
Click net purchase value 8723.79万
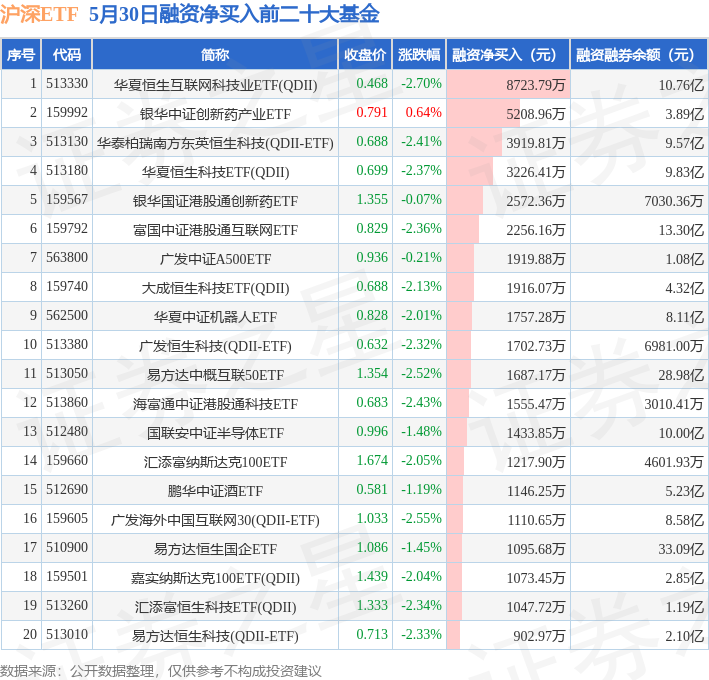[536, 85]
